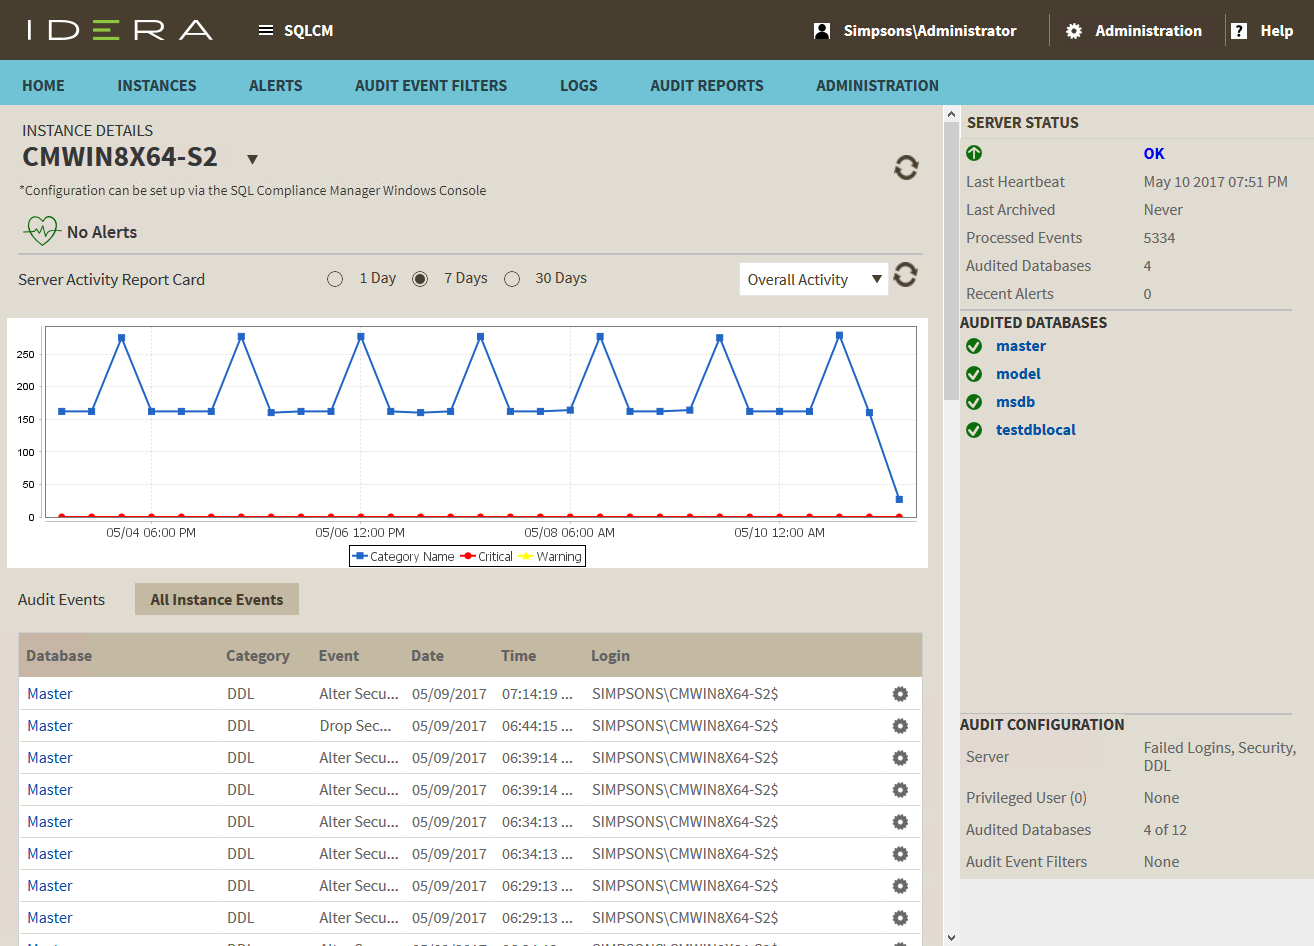The width and height of the screenshot is (1314, 946).
Task: Open the testdblocal audited database link
Action: click(1035, 430)
